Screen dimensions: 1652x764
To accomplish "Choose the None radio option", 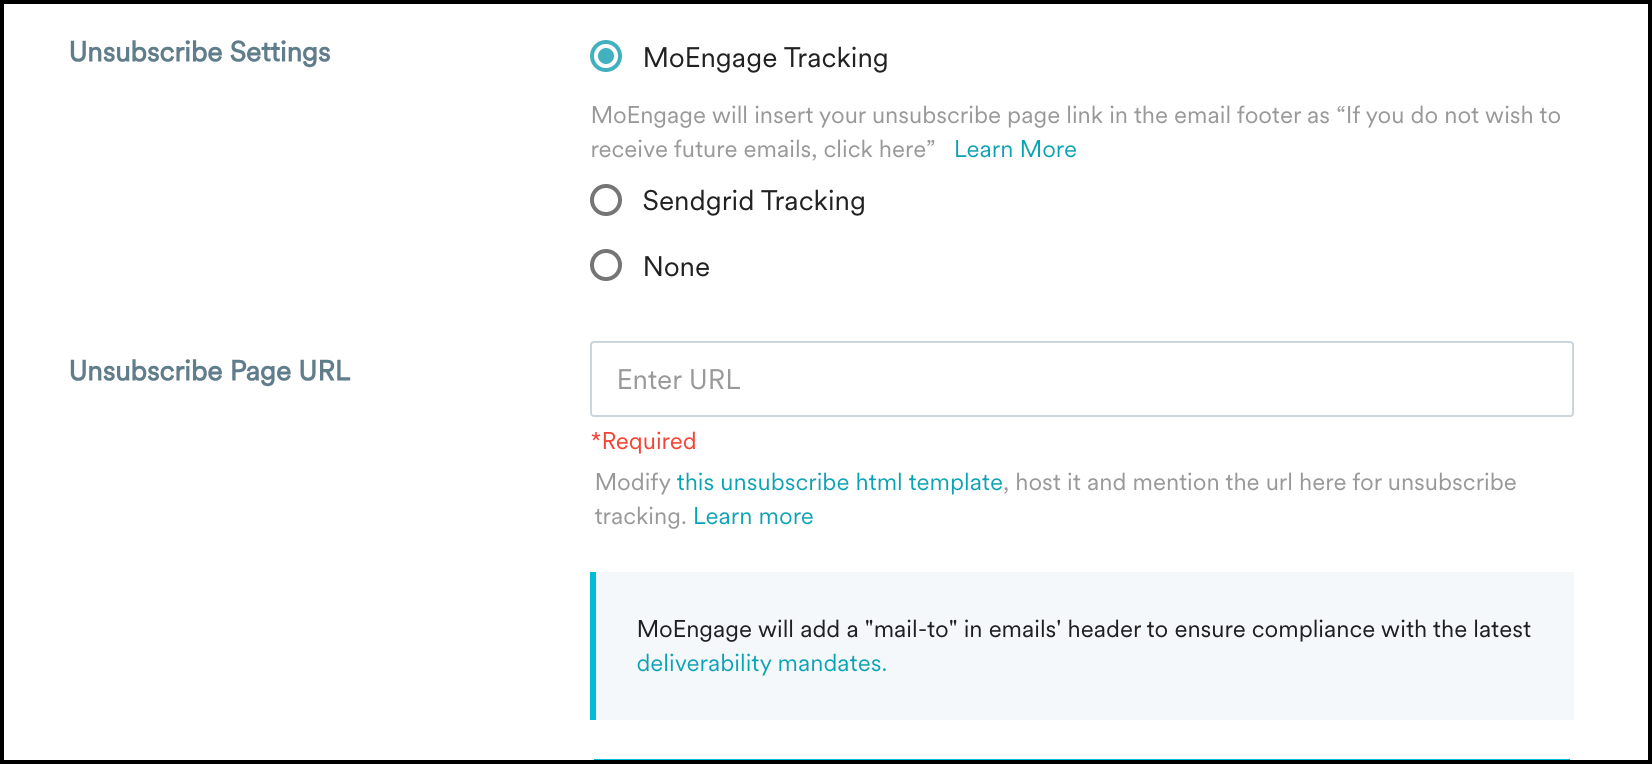I will (x=606, y=266).
